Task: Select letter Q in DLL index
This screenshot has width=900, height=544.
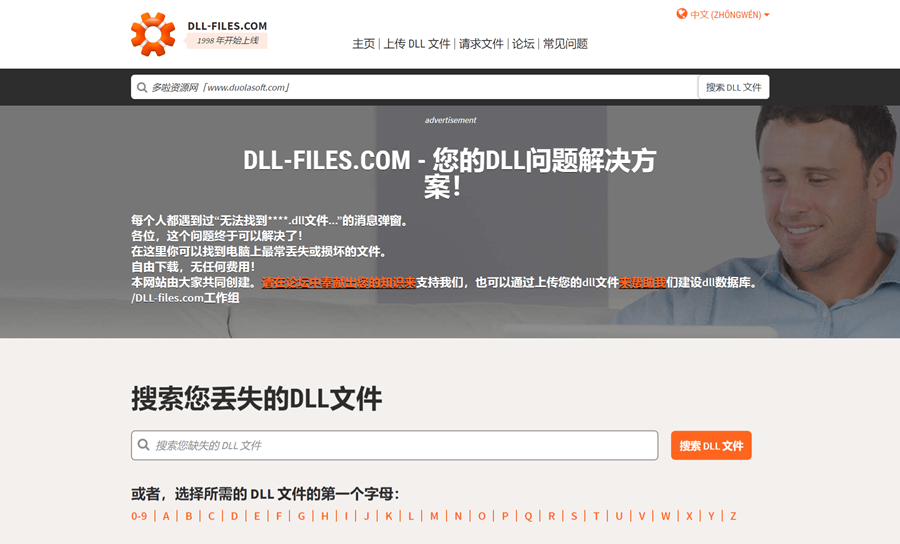Action: point(528,516)
